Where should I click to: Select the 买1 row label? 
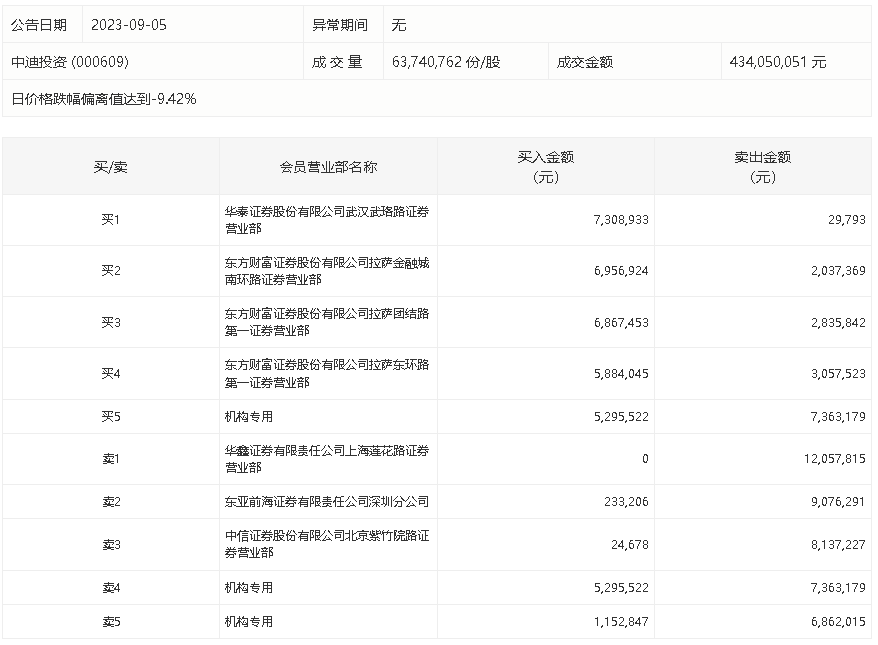(110, 219)
